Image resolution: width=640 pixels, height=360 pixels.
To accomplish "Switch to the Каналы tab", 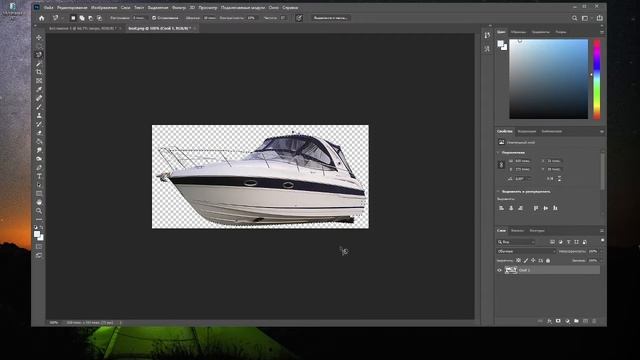I will (x=517, y=231).
